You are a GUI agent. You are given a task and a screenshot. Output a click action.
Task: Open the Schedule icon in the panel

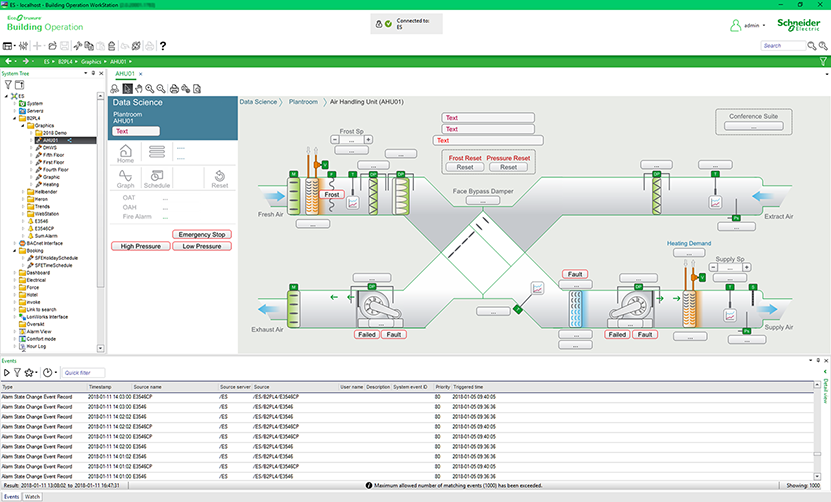[156, 177]
